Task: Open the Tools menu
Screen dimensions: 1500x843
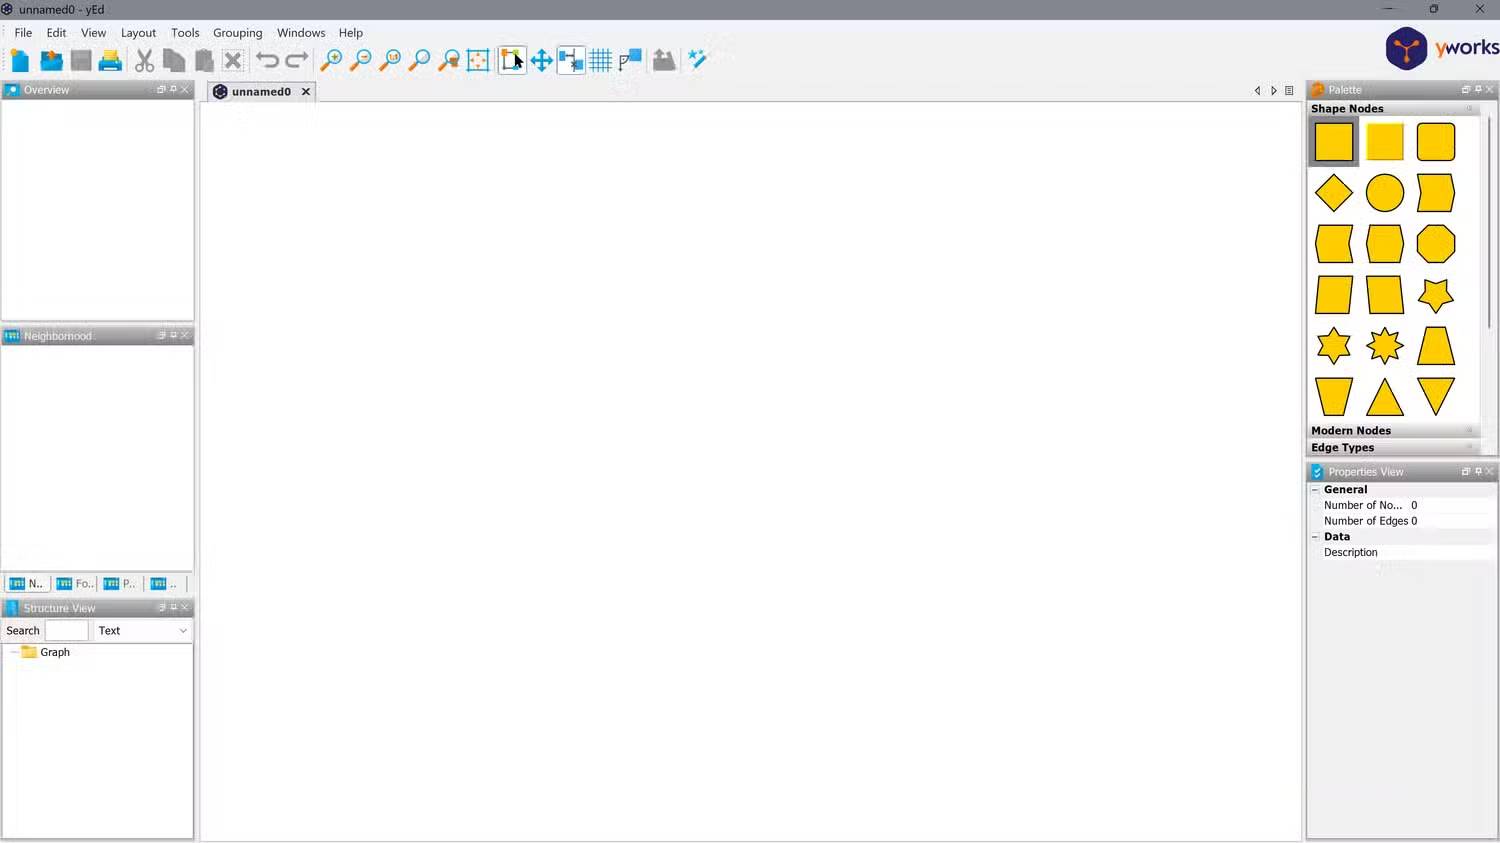Action: pos(185,33)
